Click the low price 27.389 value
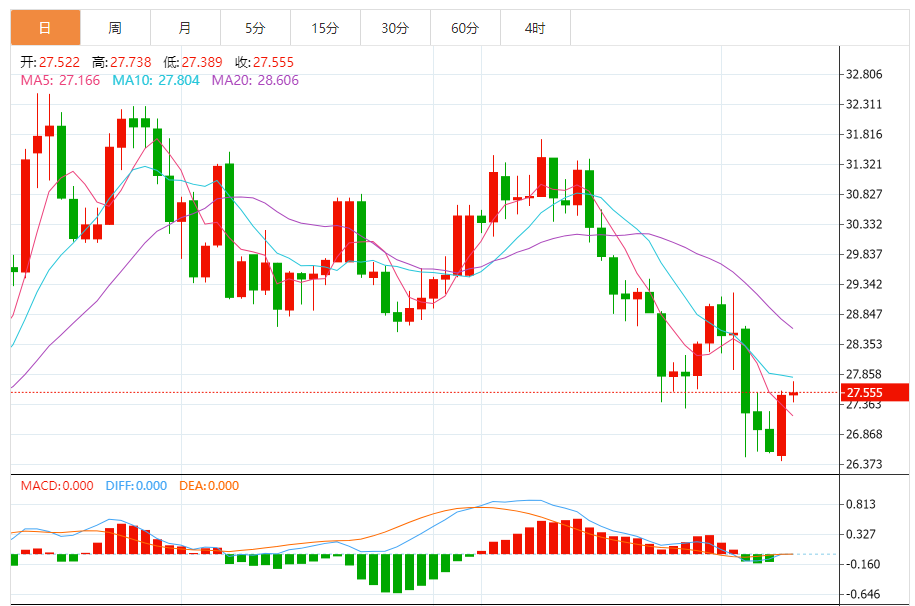This screenshot has width=915, height=606. 202,62
